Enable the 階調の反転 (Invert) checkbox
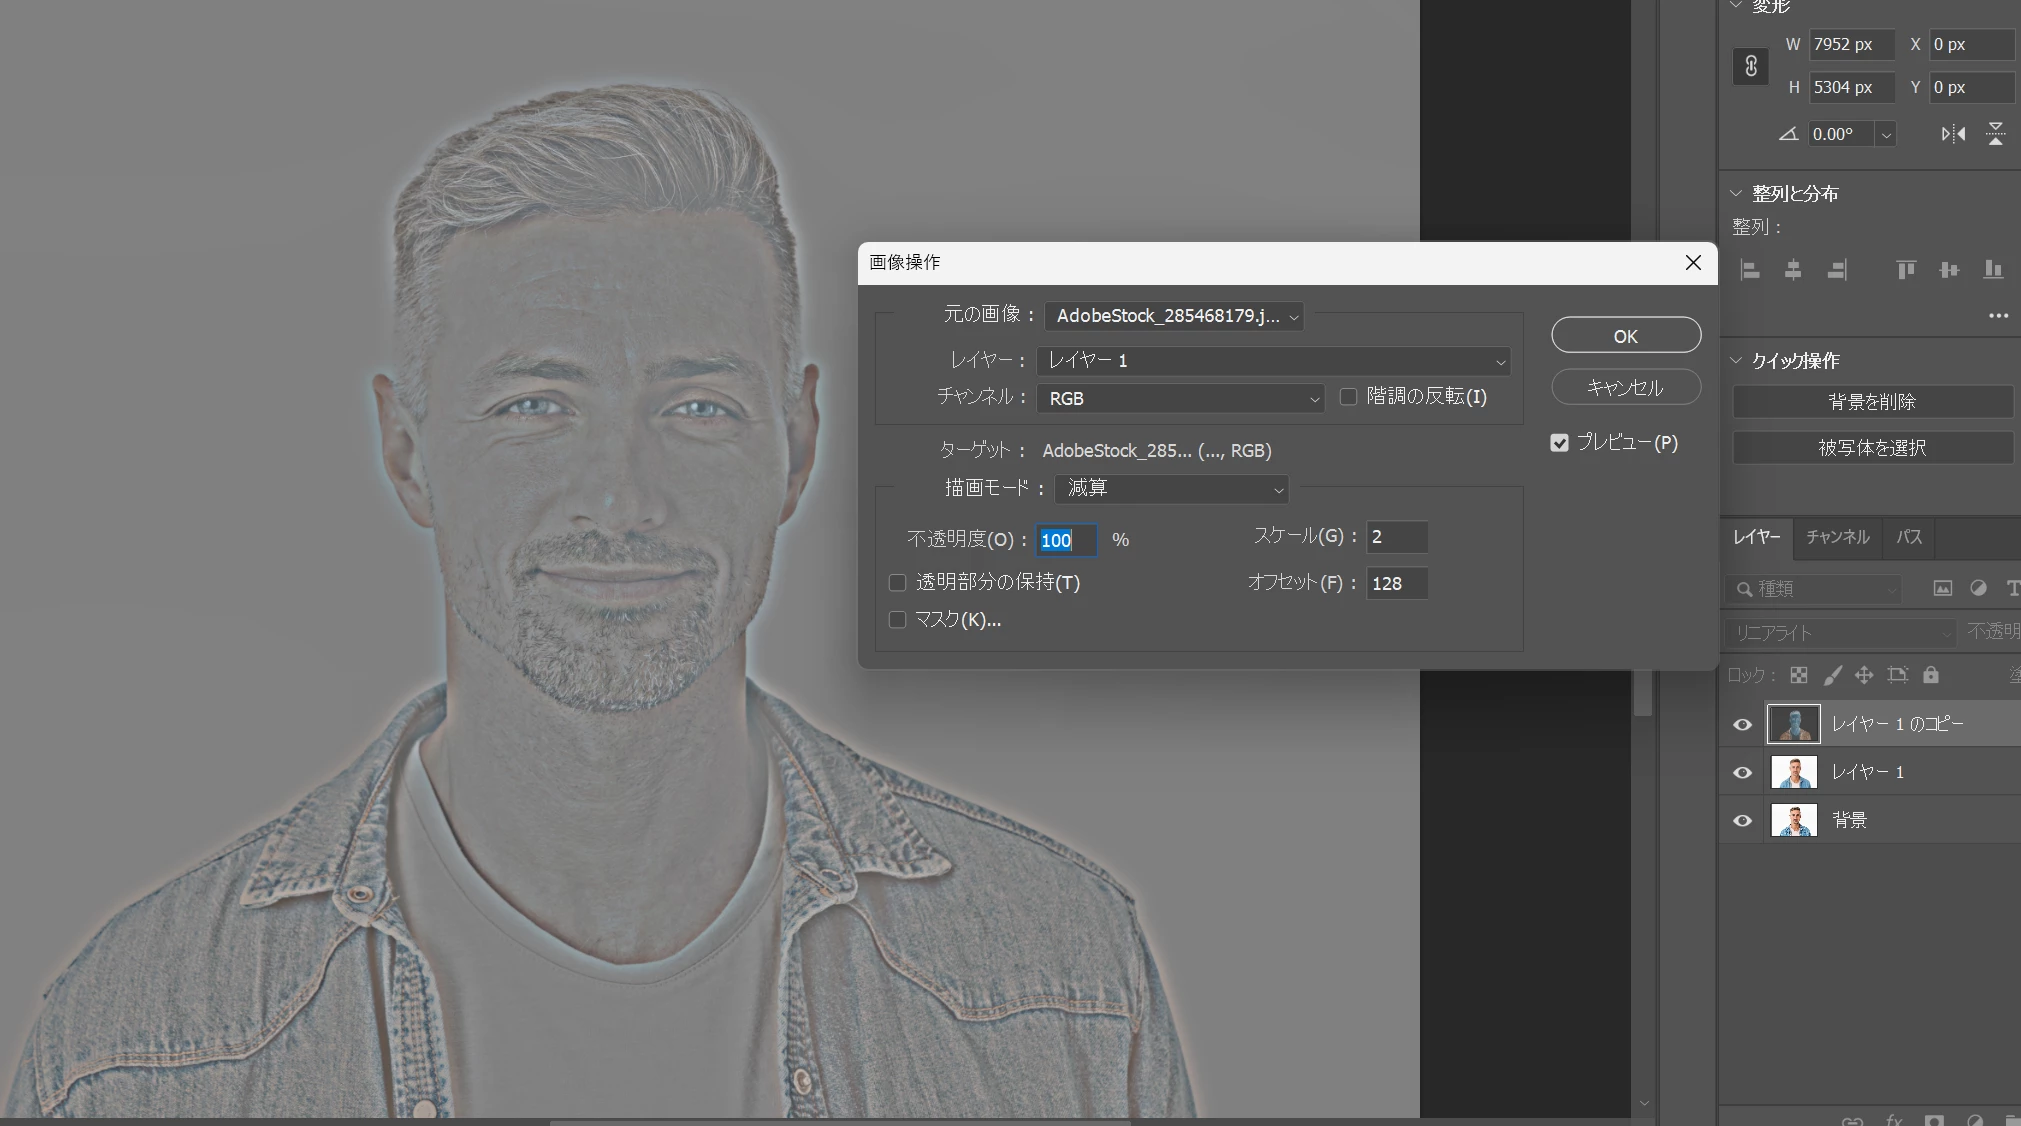 tap(1348, 397)
